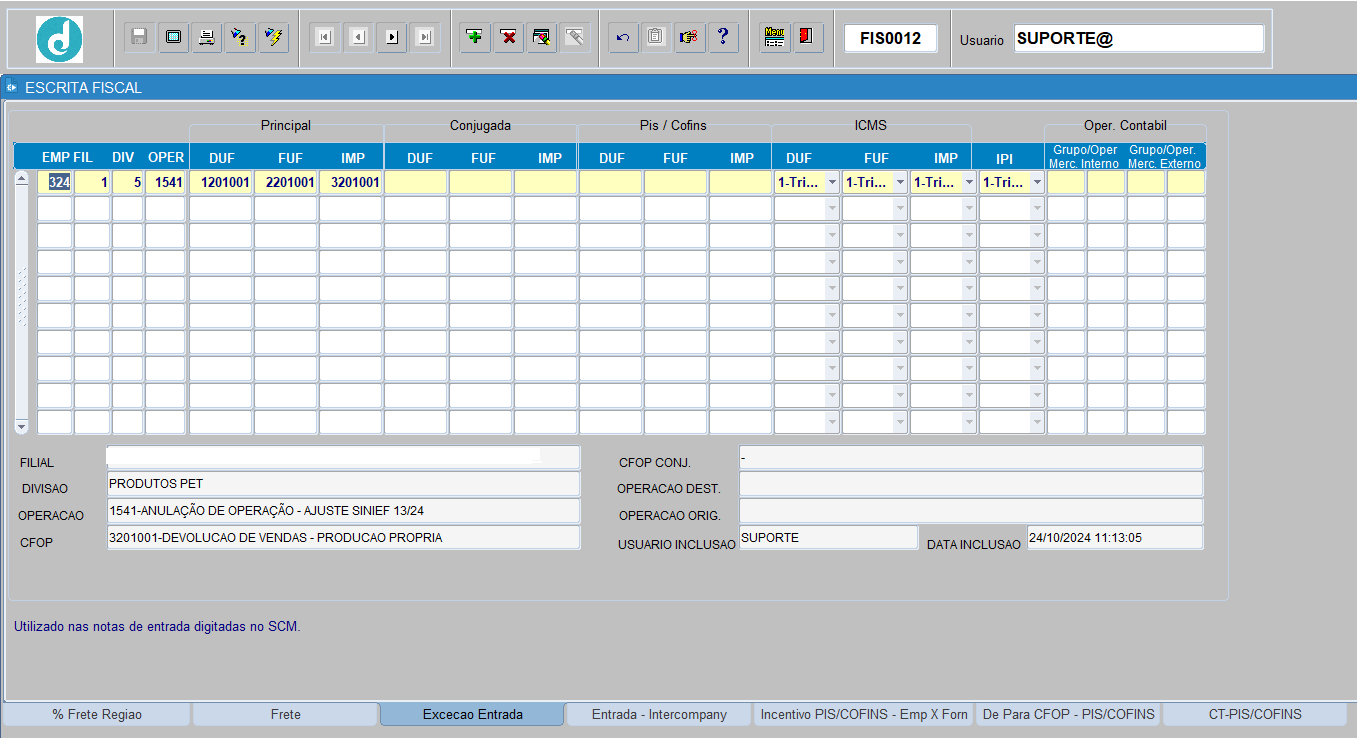This screenshot has height=738, width=1357.
Task: Open Entrada - Intercompany tab
Action: pos(658,714)
